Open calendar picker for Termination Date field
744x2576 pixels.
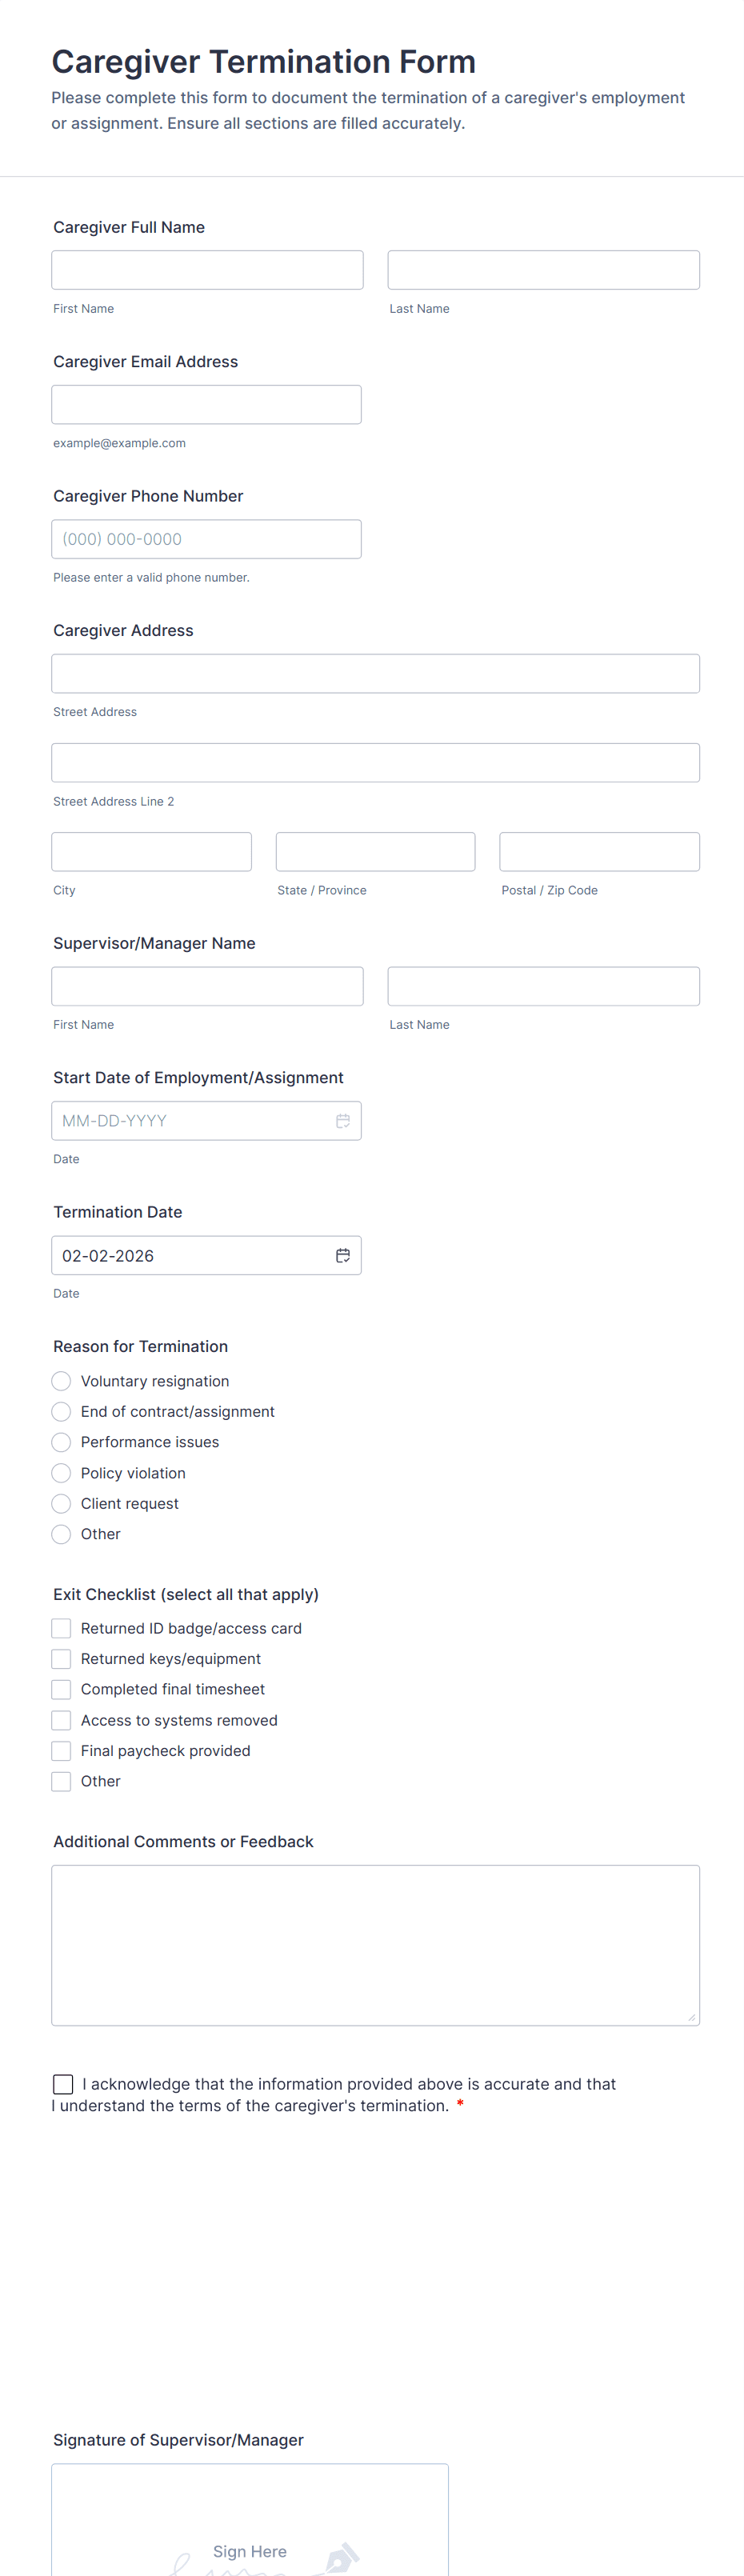[x=343, y=1255]
